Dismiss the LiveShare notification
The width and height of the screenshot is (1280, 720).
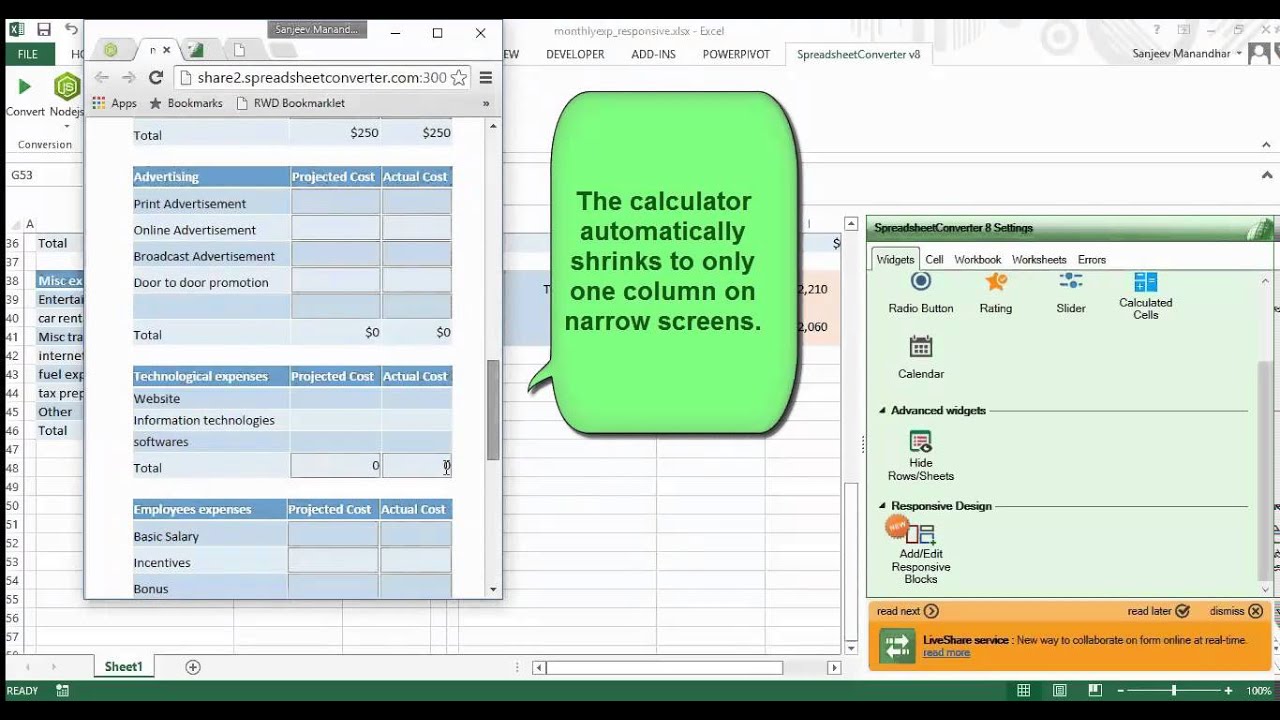pos(1236,611)
